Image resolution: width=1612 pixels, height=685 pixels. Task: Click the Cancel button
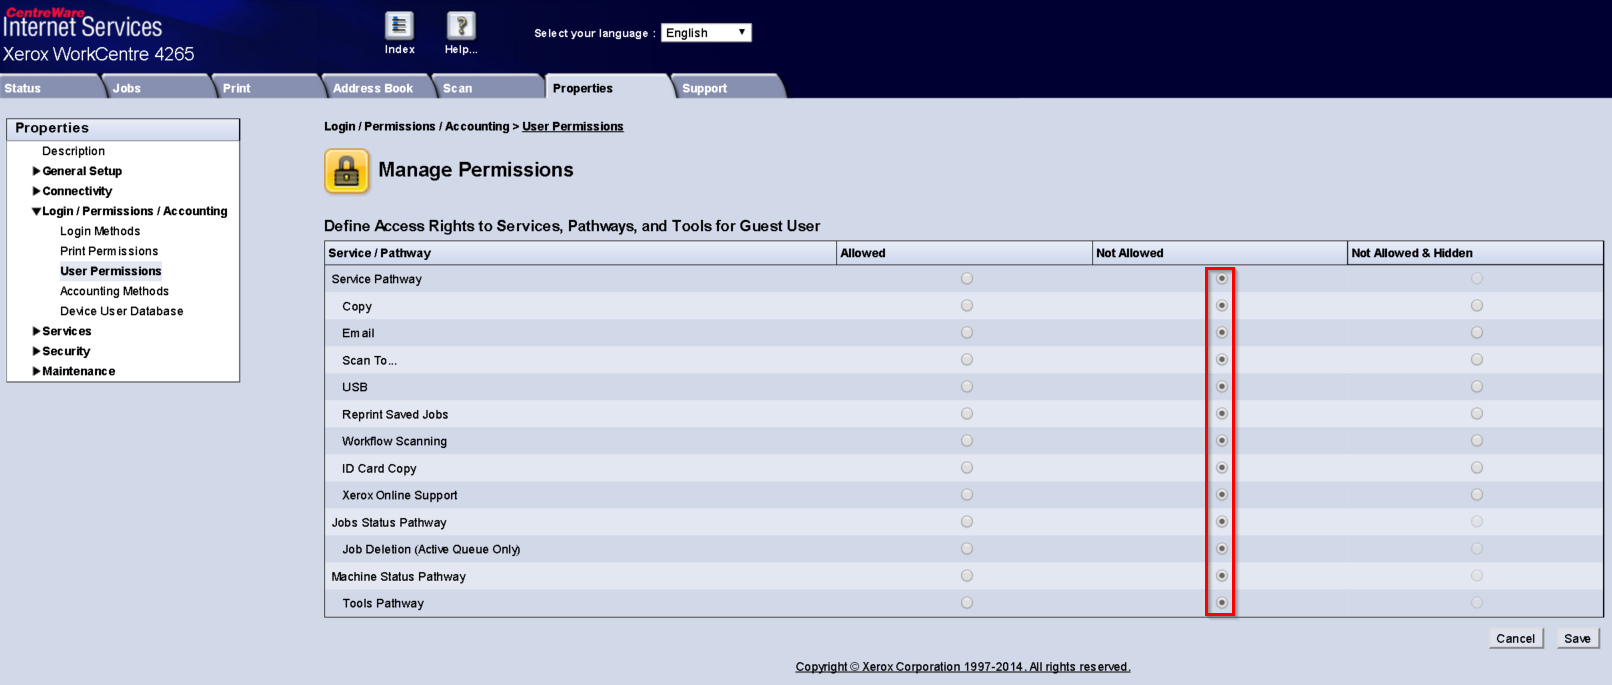click(x=1515, y=638)
